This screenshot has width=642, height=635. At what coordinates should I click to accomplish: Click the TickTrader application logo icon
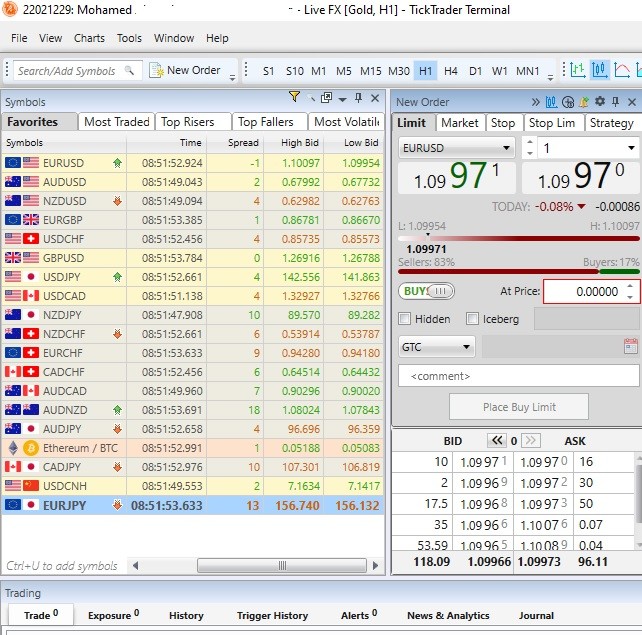(x=9, y=9)
